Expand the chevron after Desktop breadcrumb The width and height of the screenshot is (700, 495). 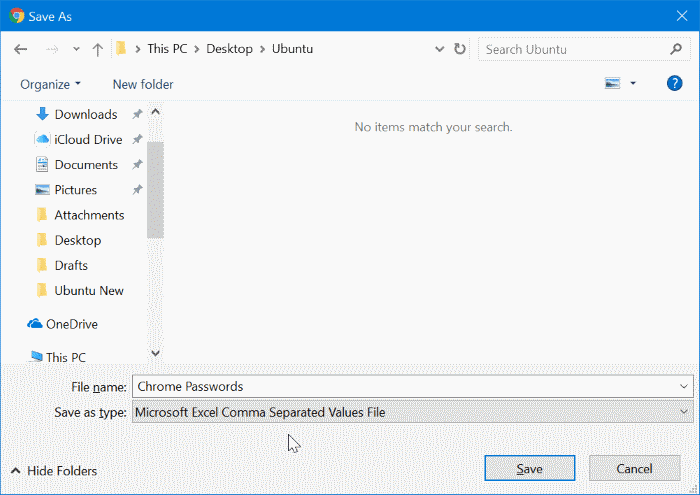click(262, 49)
